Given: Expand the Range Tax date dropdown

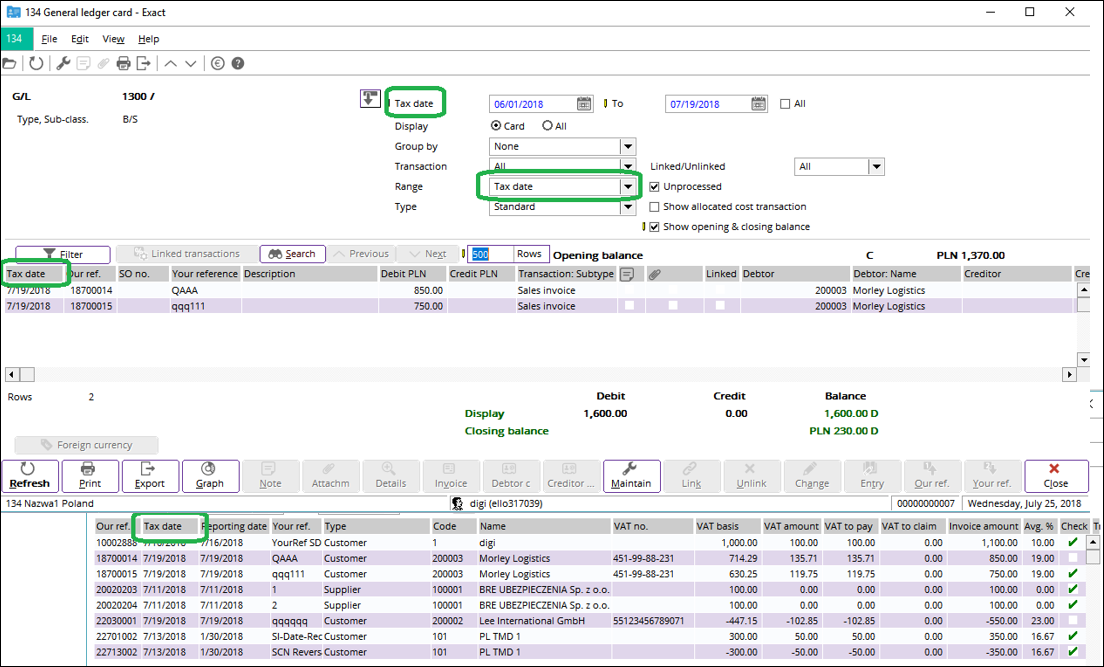Looking at the screenshot, I should [627, 187].
